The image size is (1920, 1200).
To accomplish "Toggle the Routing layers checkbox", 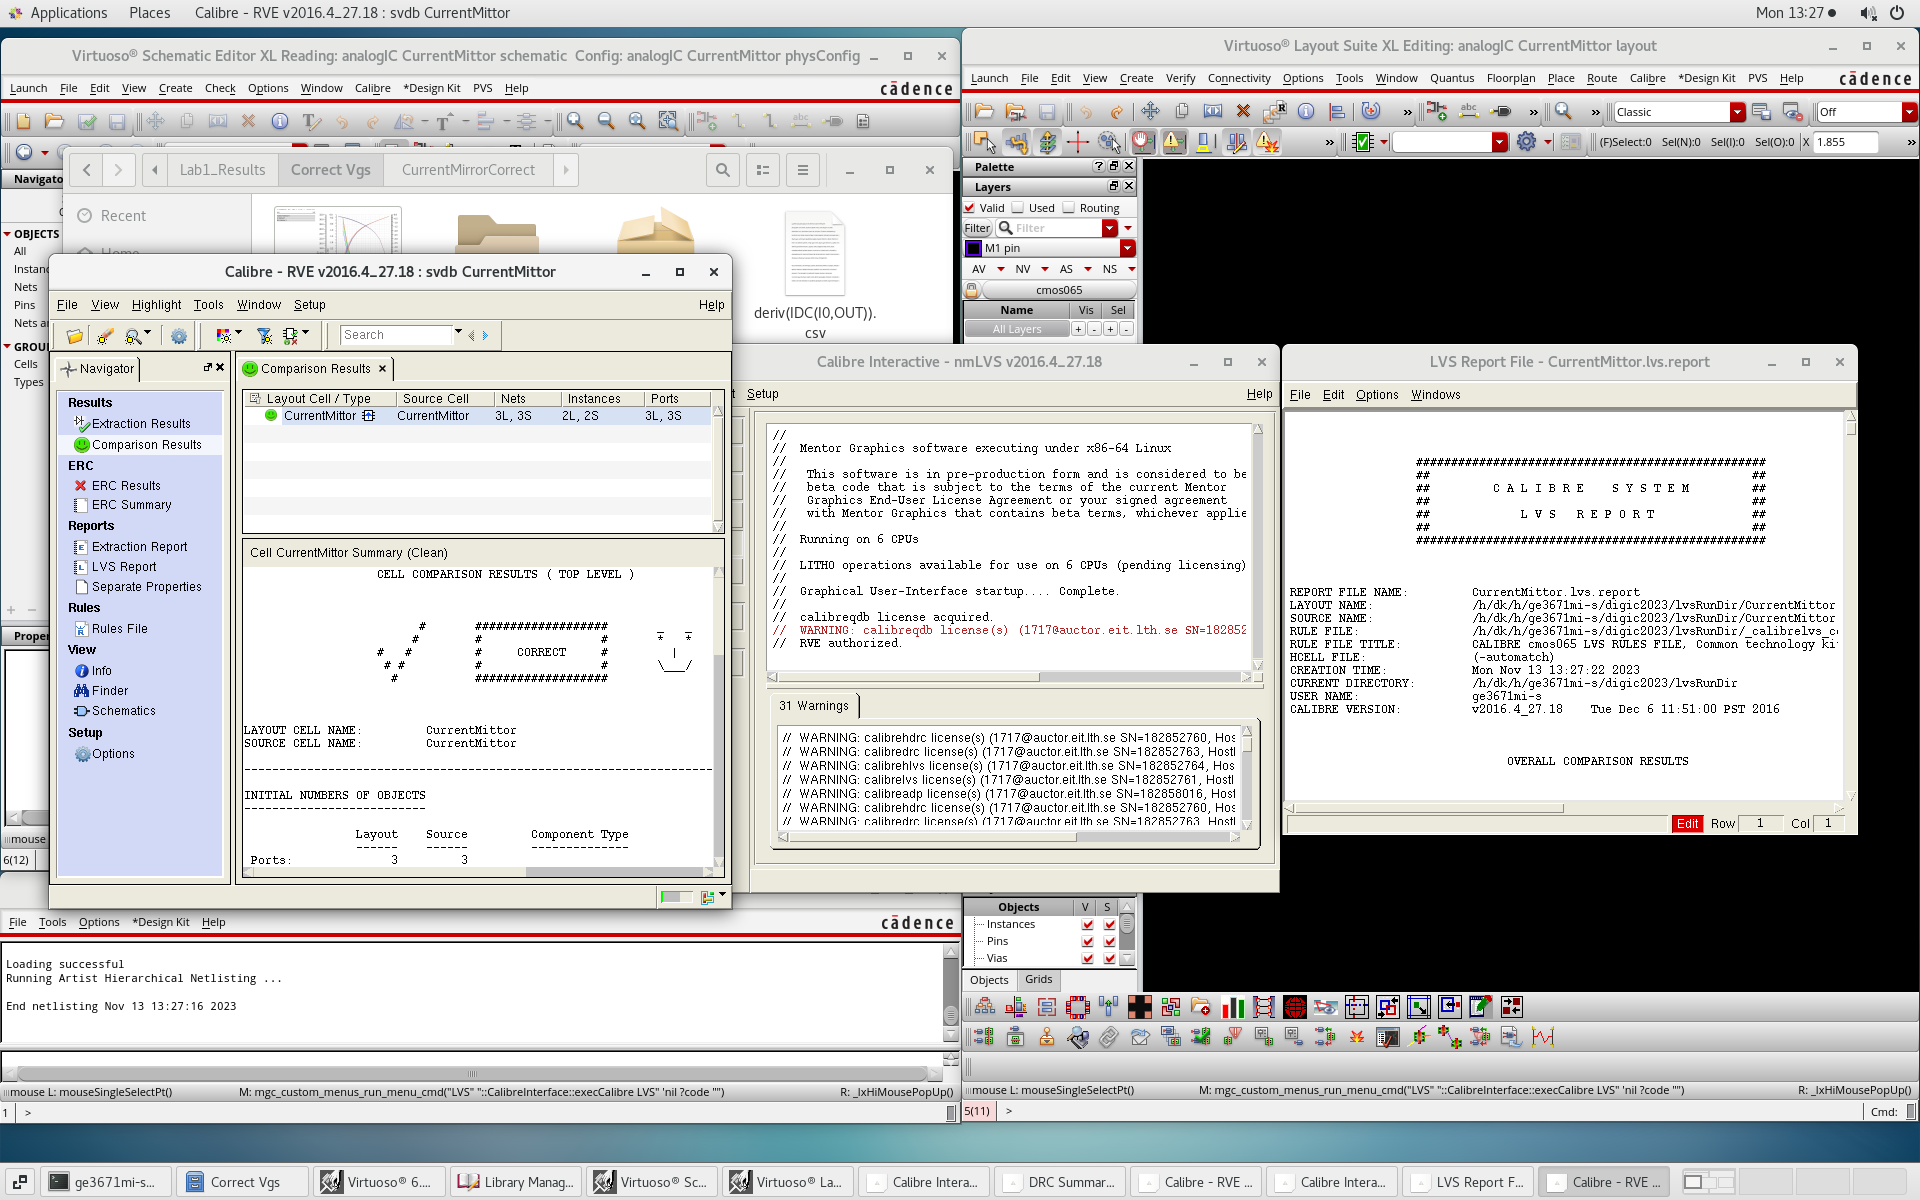I will (x=1068, y=208).
